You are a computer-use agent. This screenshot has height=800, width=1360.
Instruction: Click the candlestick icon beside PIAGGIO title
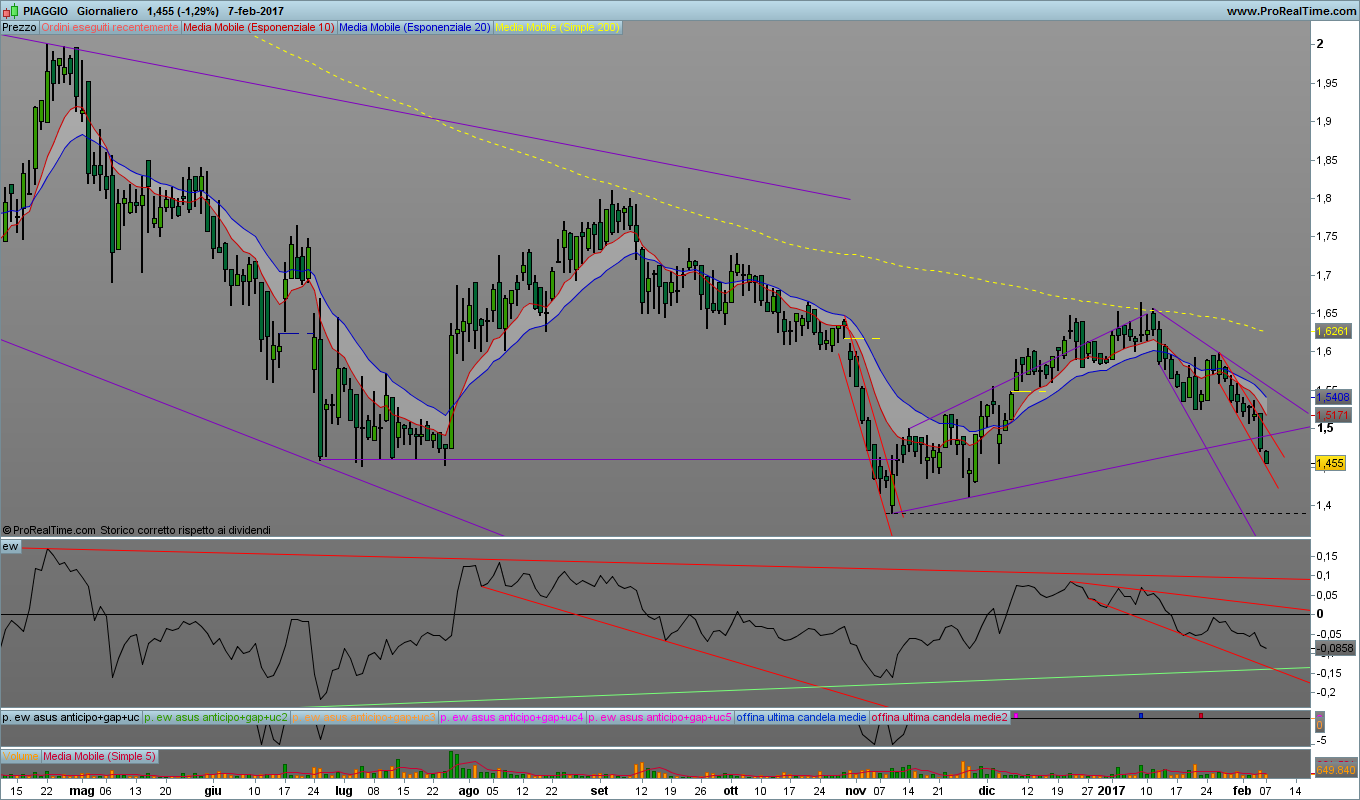[x=10, y=10]
